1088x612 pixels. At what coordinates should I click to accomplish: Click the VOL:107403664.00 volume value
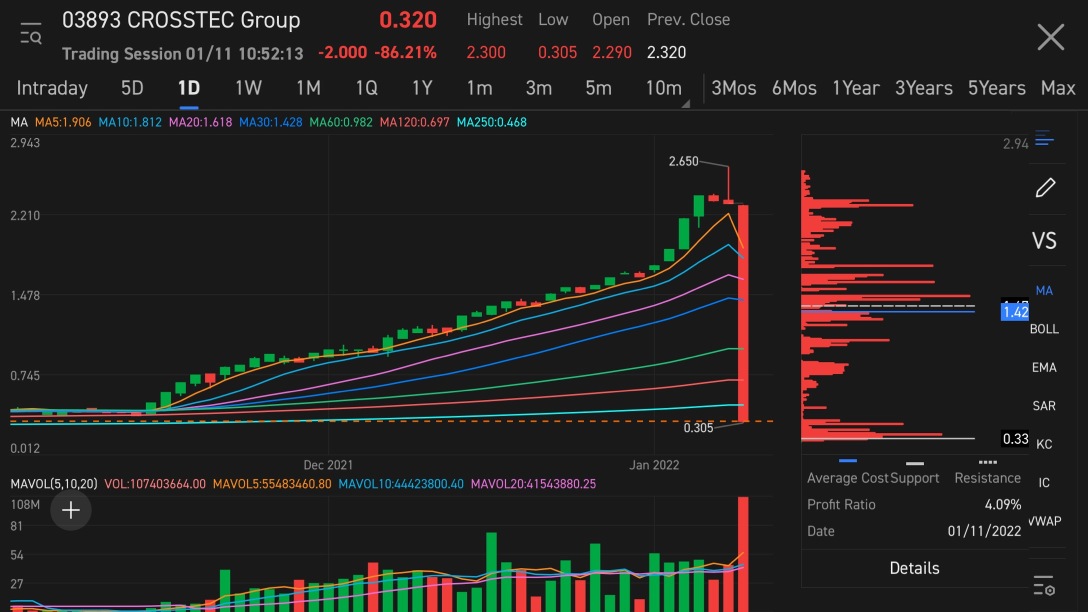(155, 484)
